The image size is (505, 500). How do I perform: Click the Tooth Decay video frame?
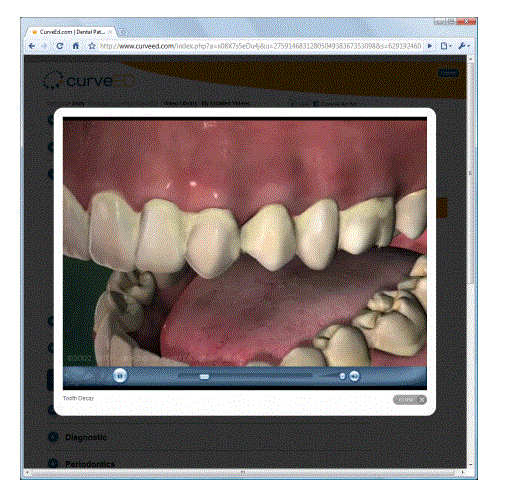pos(245,242)
